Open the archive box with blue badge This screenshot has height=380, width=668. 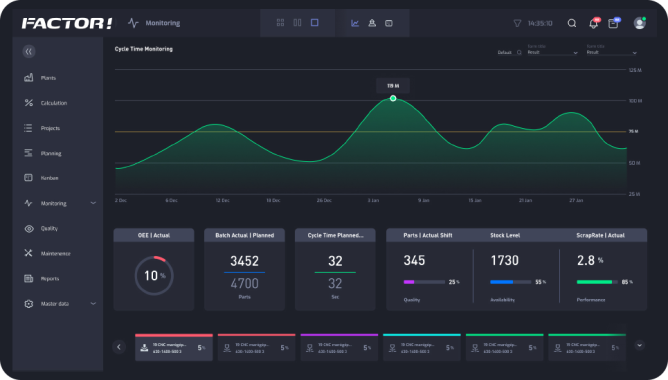click(613, 23)
